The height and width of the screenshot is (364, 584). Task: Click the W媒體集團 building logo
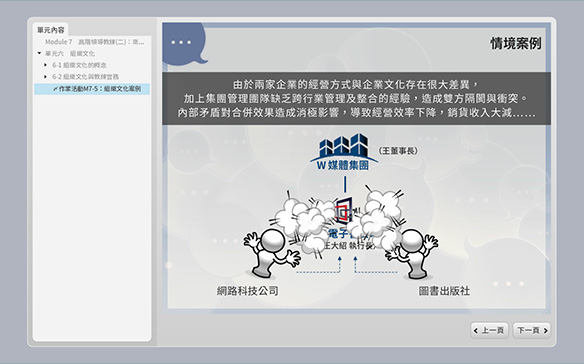[344, 152]
